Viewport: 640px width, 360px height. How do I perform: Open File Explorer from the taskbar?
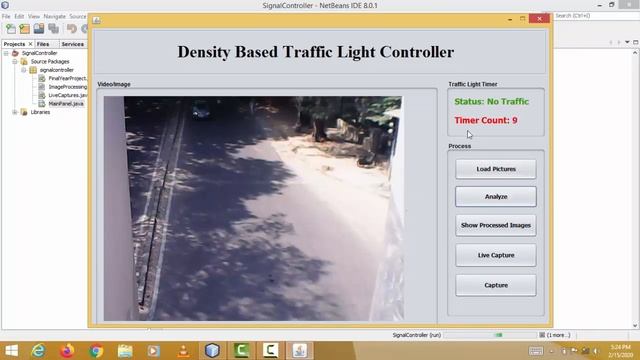click(125, 351)
